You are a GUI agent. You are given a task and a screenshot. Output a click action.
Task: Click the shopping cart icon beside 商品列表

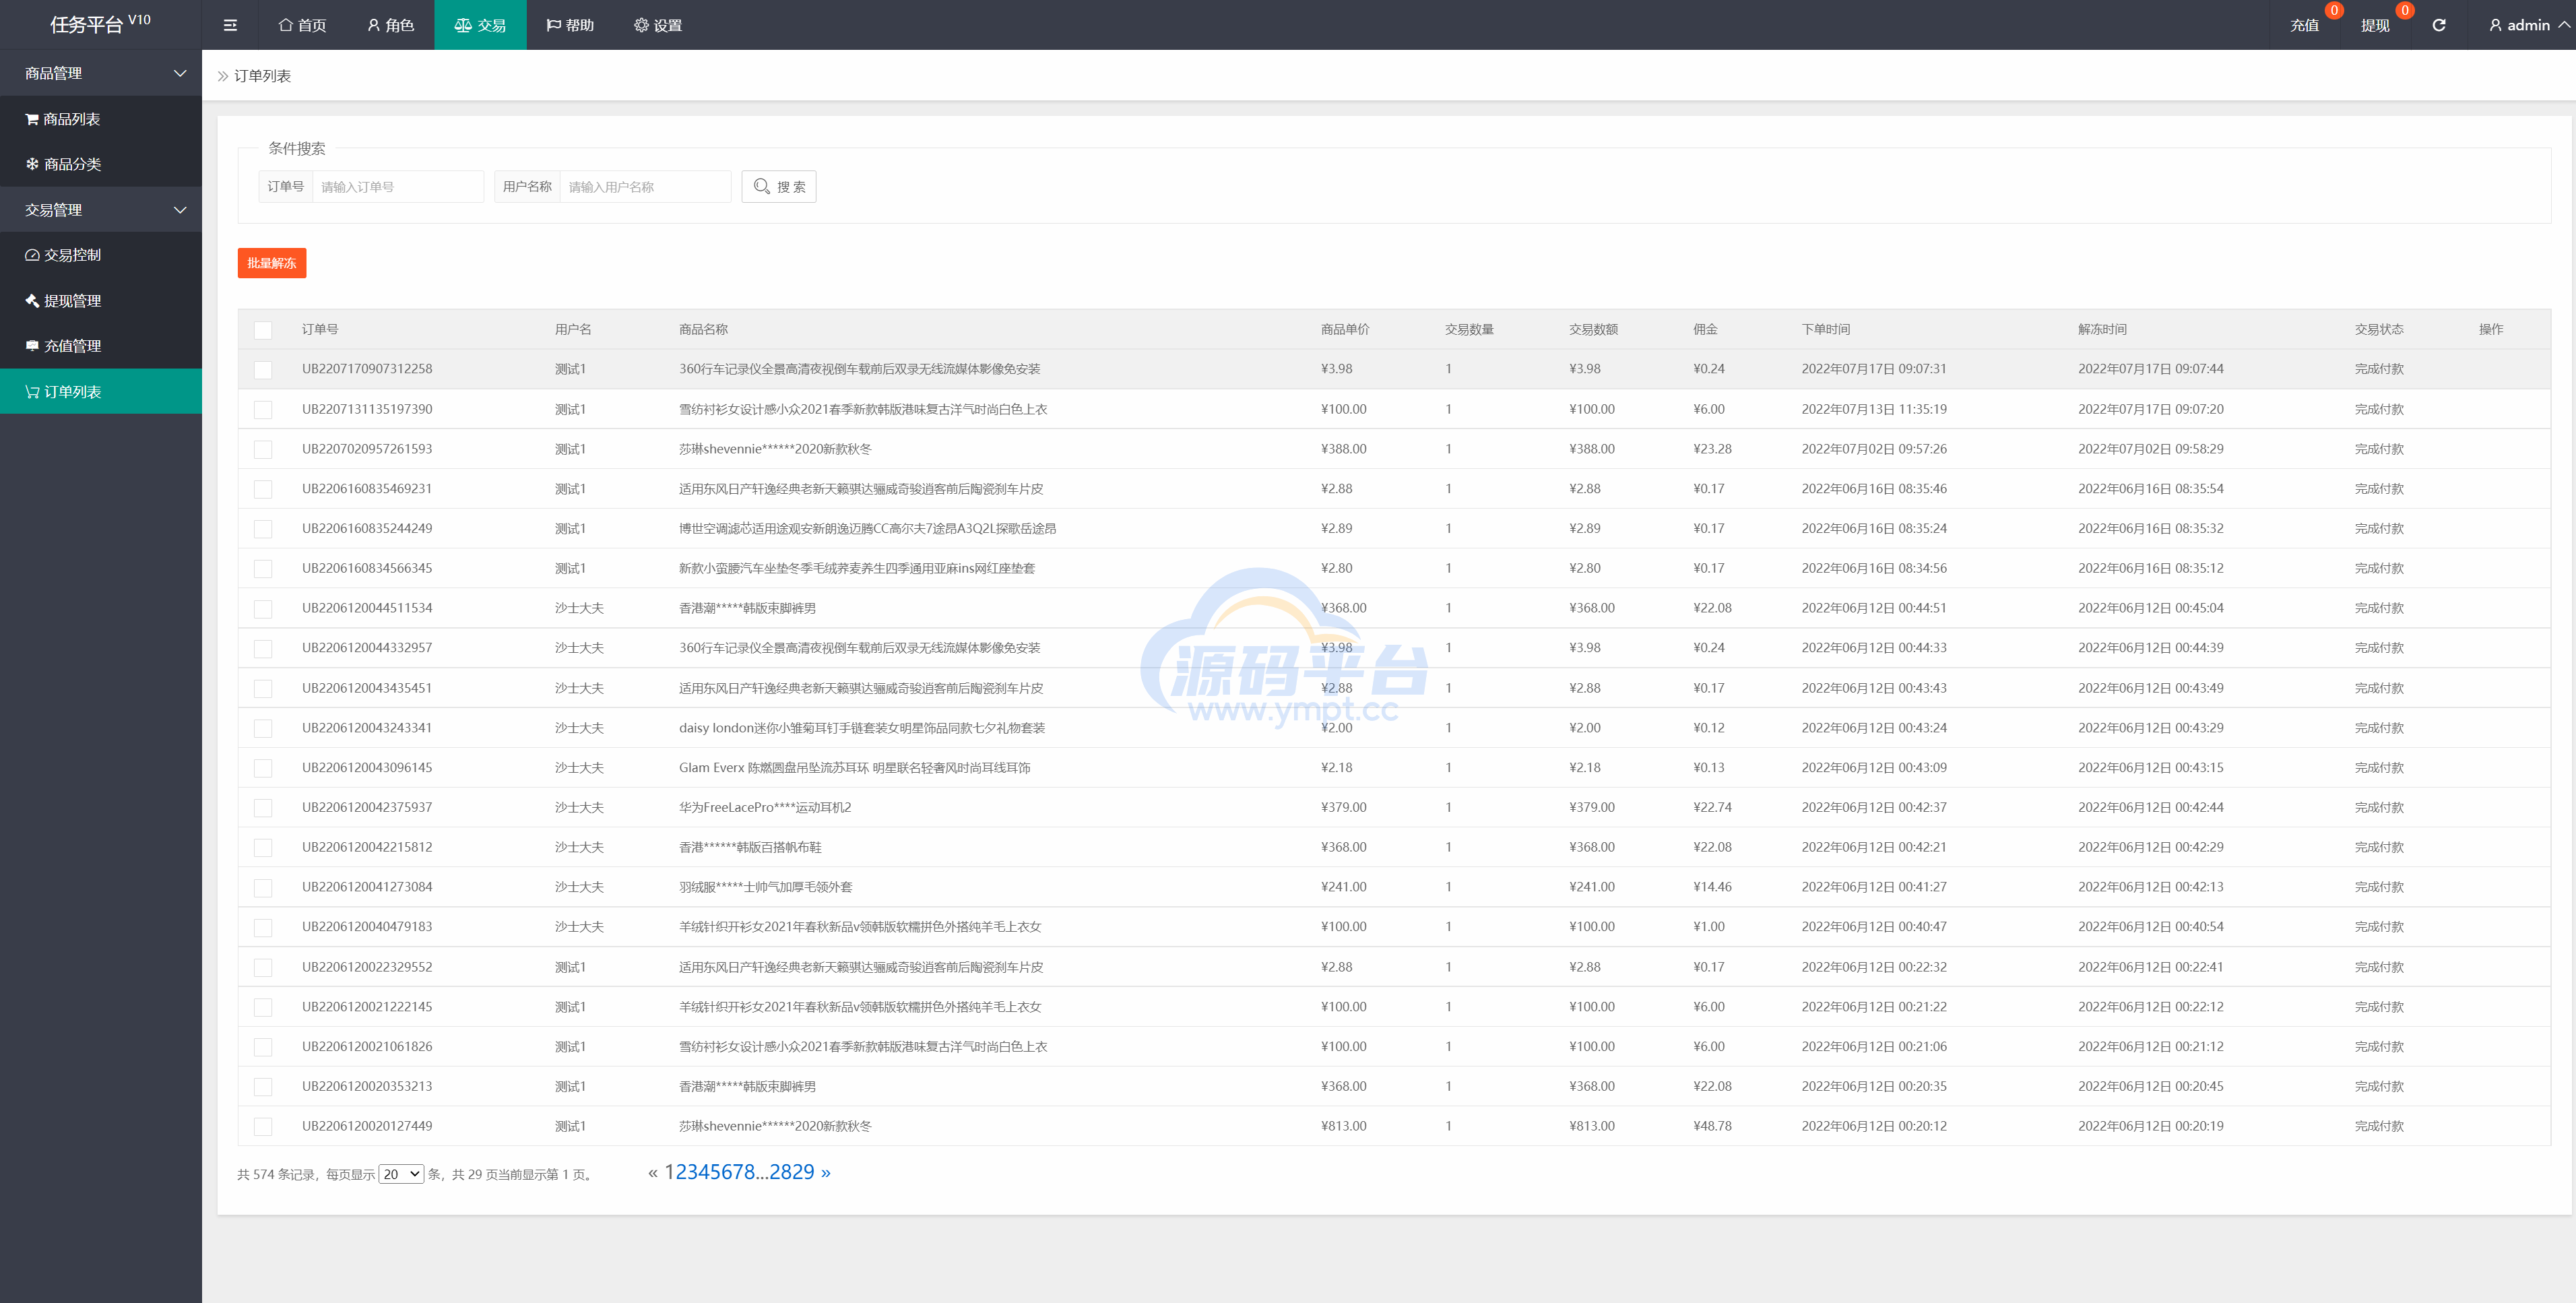[32, 119]
